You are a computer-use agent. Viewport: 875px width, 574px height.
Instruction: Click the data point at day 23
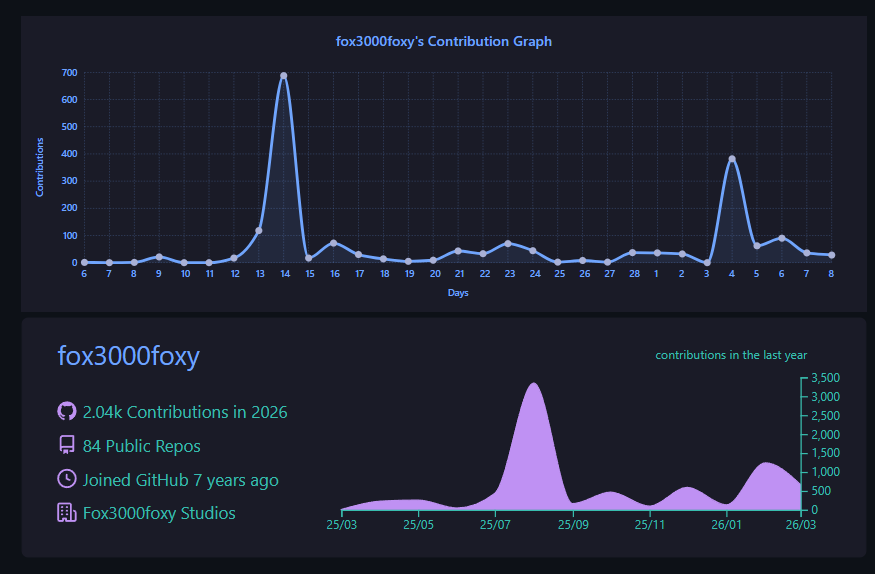coord(508,244)
